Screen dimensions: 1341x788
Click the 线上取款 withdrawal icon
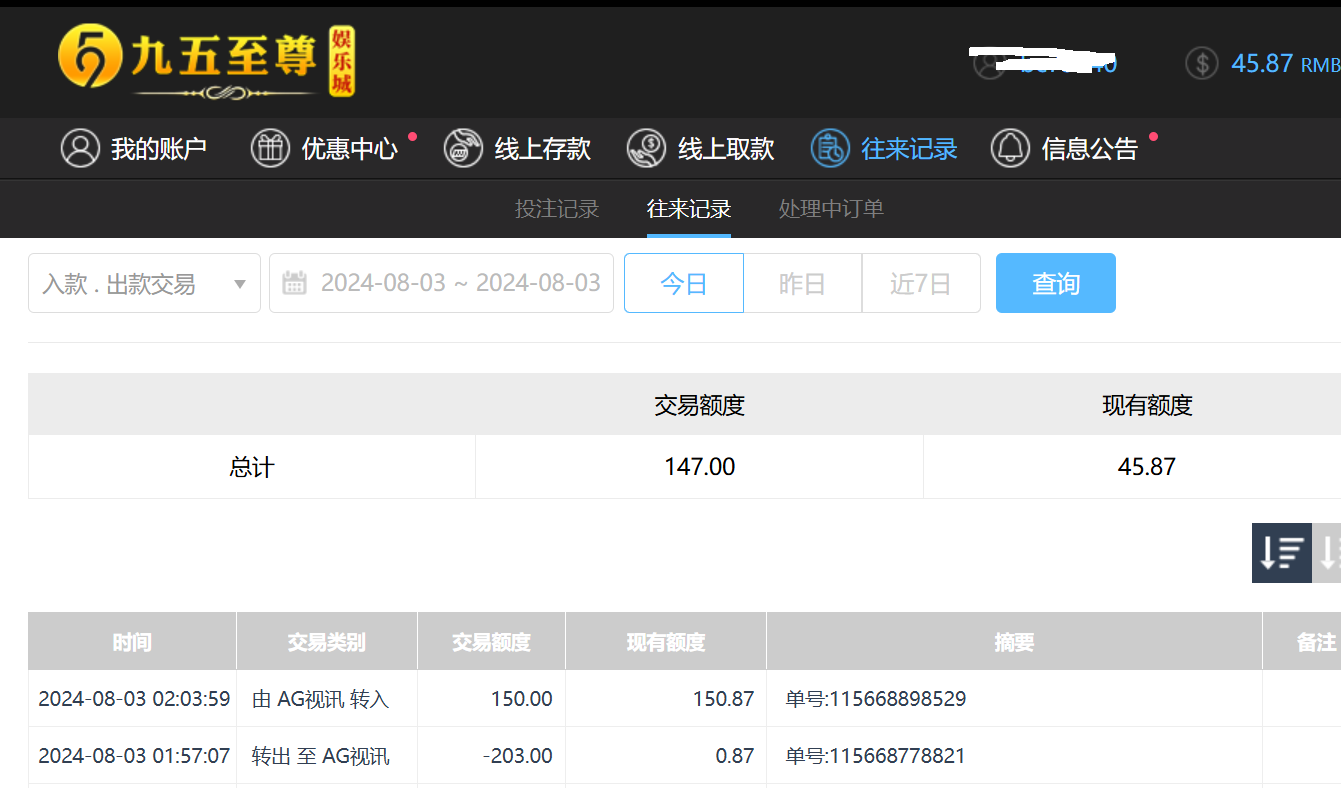[x=647, y=148]
